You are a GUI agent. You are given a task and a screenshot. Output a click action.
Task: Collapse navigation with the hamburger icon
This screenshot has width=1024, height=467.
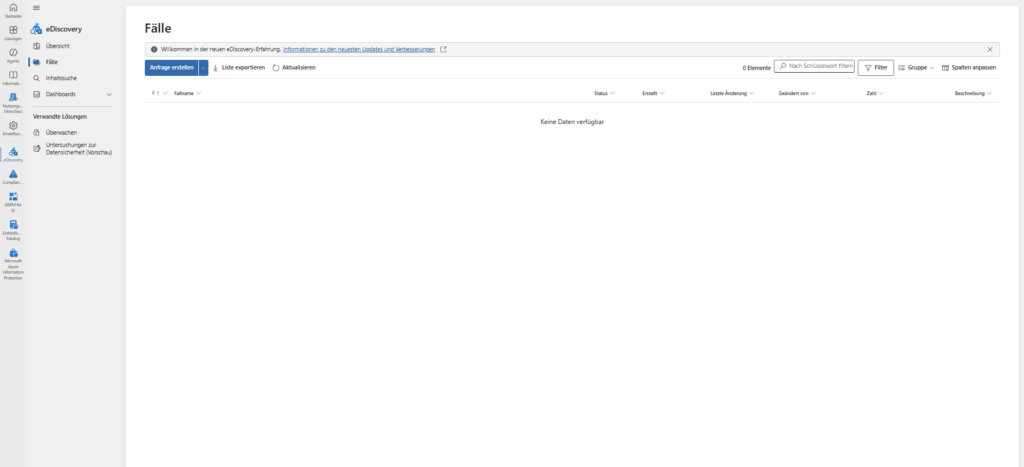37,8
